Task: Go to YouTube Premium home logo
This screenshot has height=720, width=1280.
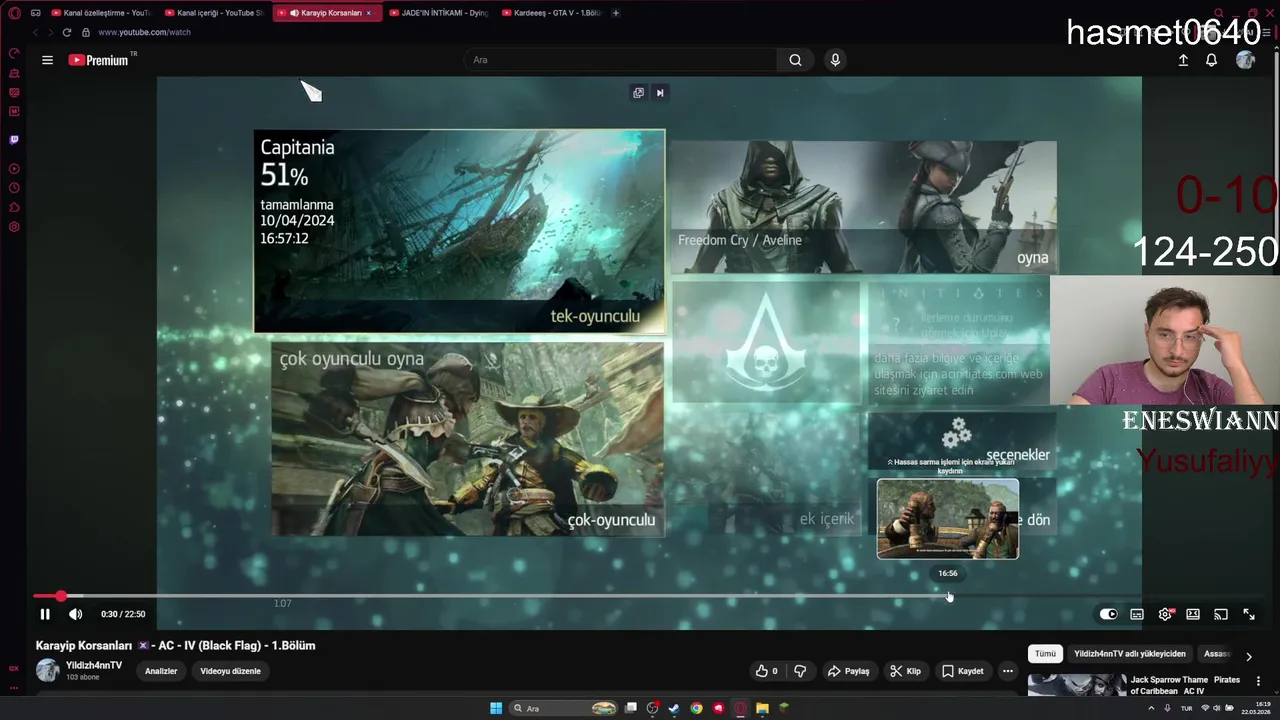Action: pos(98,60)
